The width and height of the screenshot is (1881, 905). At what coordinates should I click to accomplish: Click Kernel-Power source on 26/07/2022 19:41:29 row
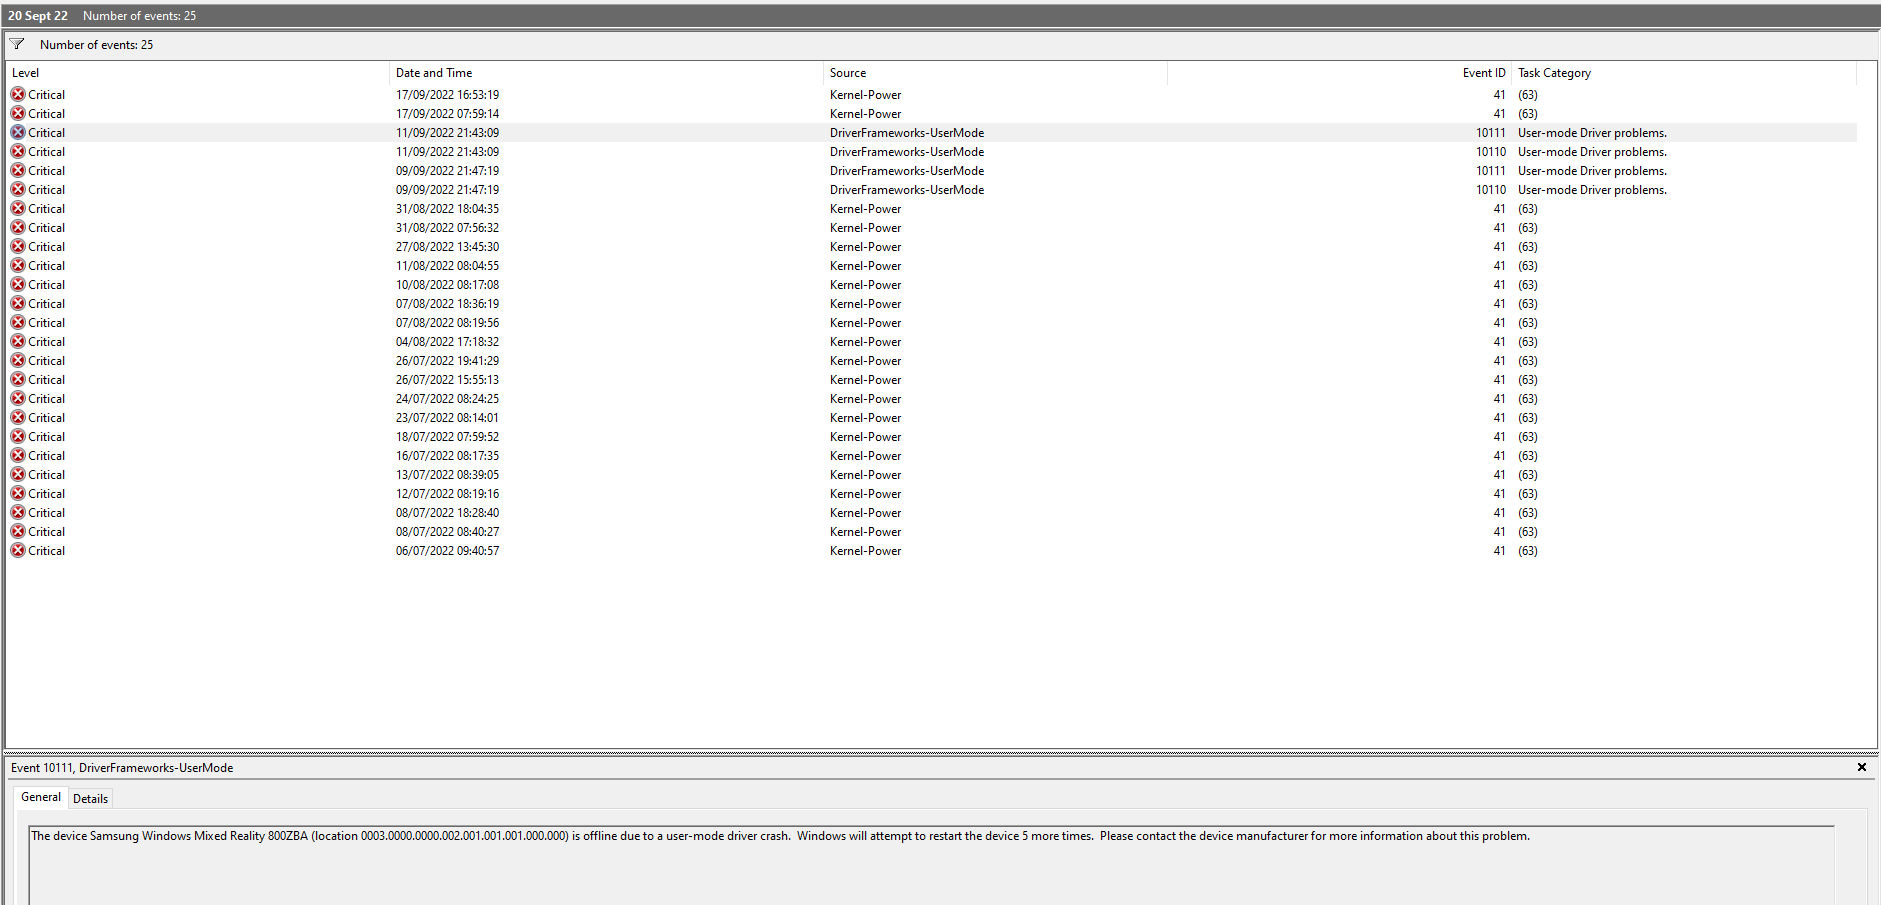click(x=865, y=361)
